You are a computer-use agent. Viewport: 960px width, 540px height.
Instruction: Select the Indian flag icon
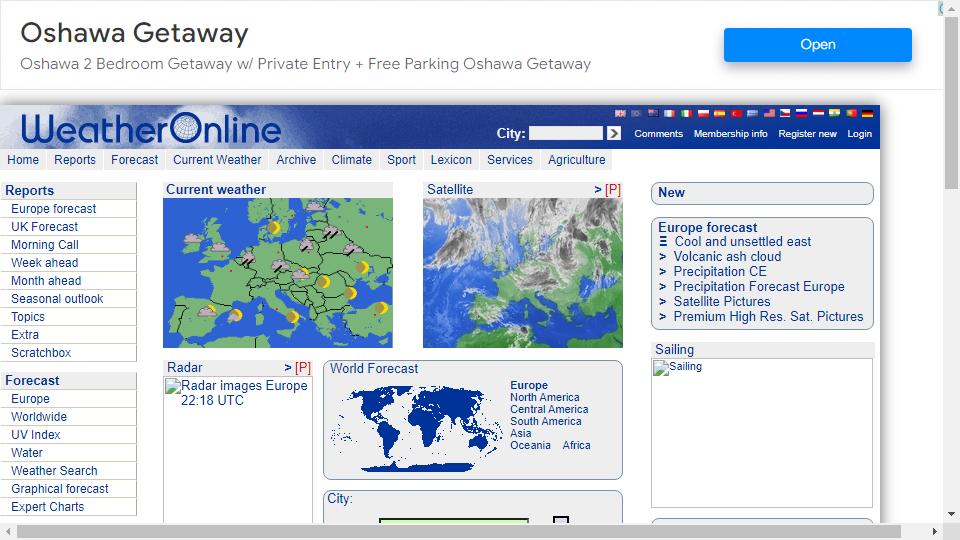click(x=834, y=113)
